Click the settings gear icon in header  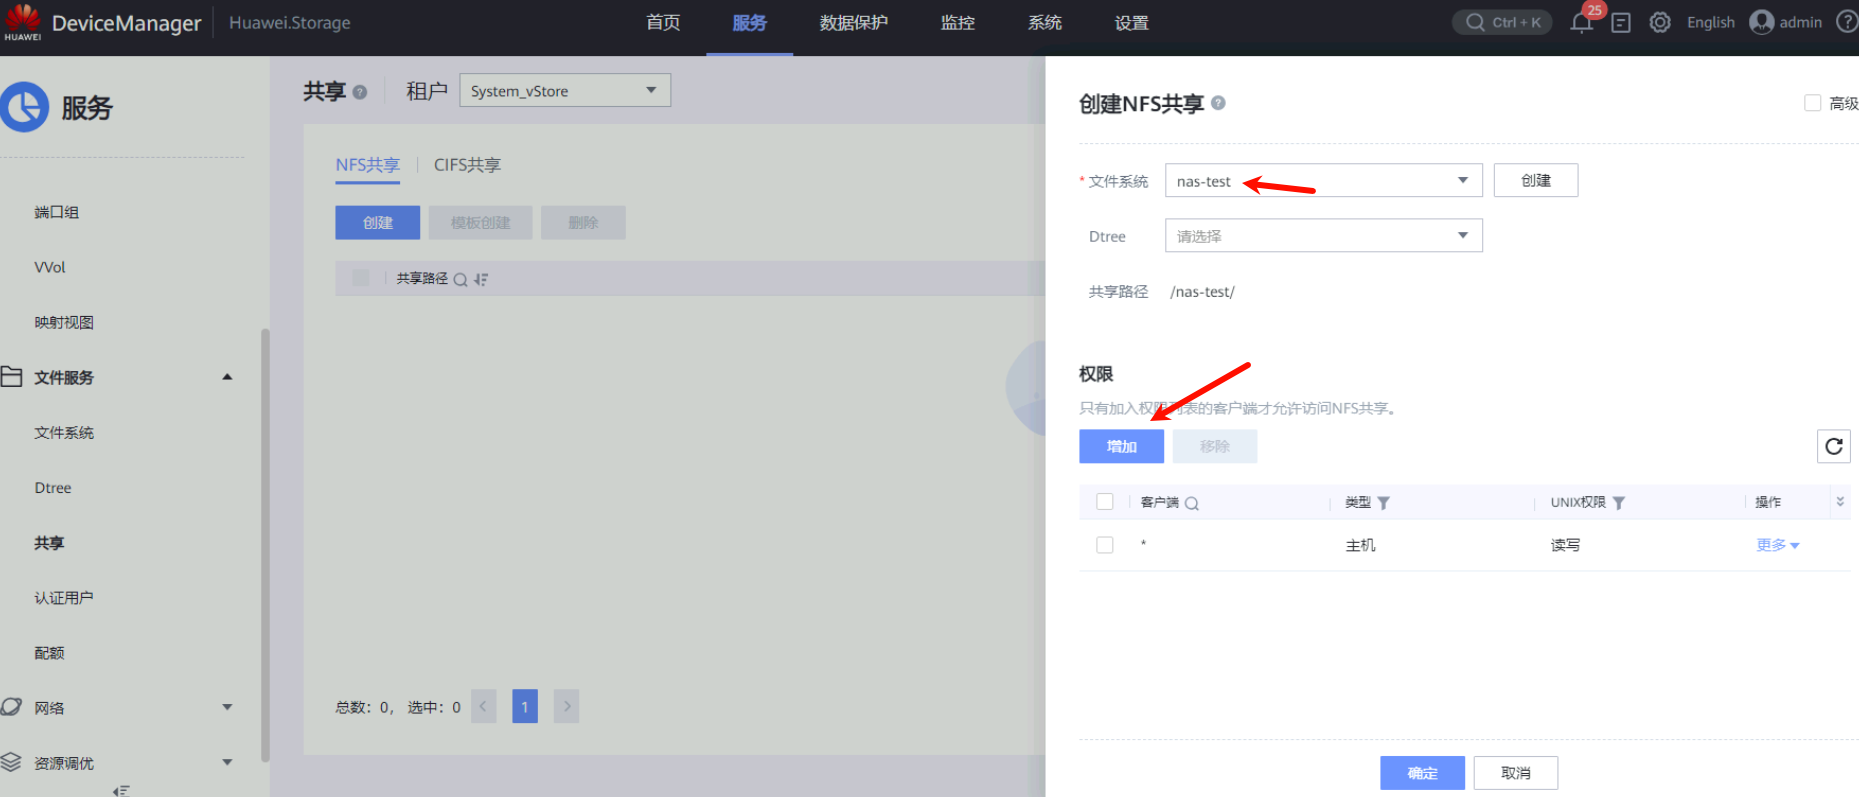pyautogui.click(x=1660, y=22)
